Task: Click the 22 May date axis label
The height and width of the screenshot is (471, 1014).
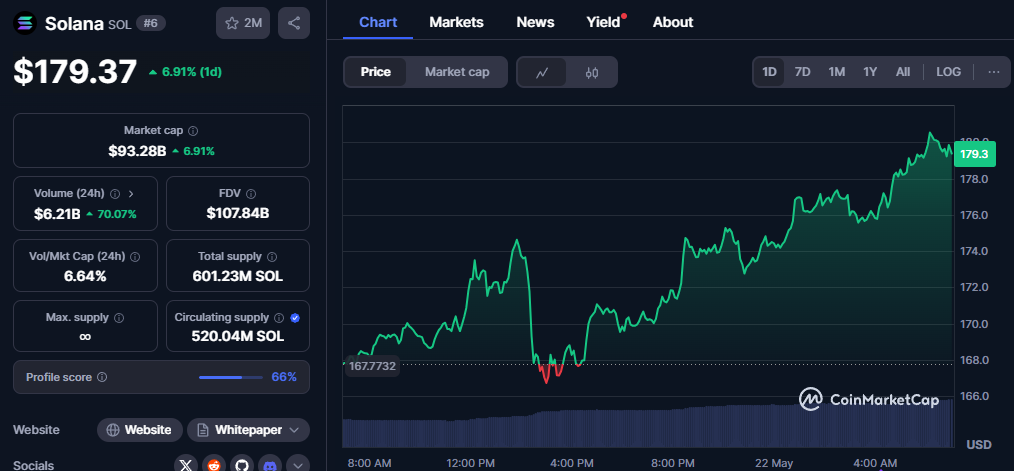Action: click(x=773, y=463)
